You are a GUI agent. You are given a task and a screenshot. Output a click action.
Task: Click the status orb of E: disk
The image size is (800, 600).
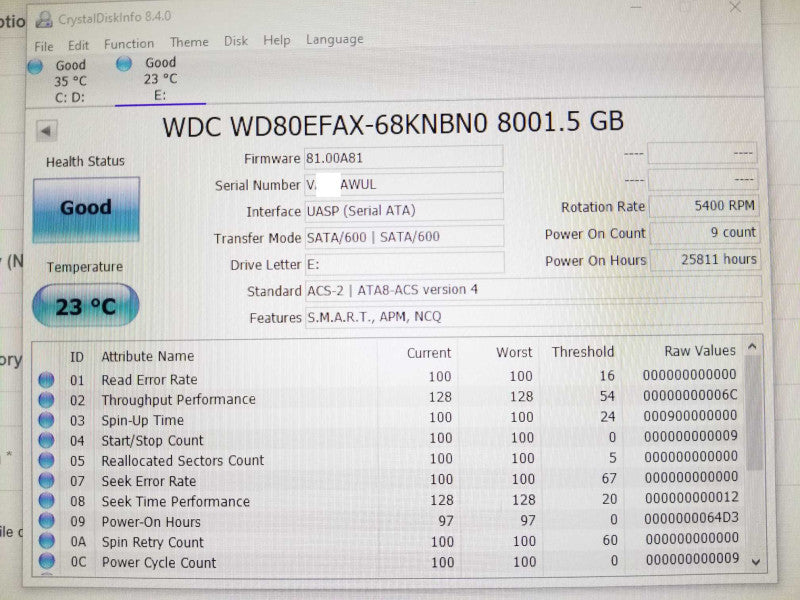pyautogui.click(x=124, y=64)
